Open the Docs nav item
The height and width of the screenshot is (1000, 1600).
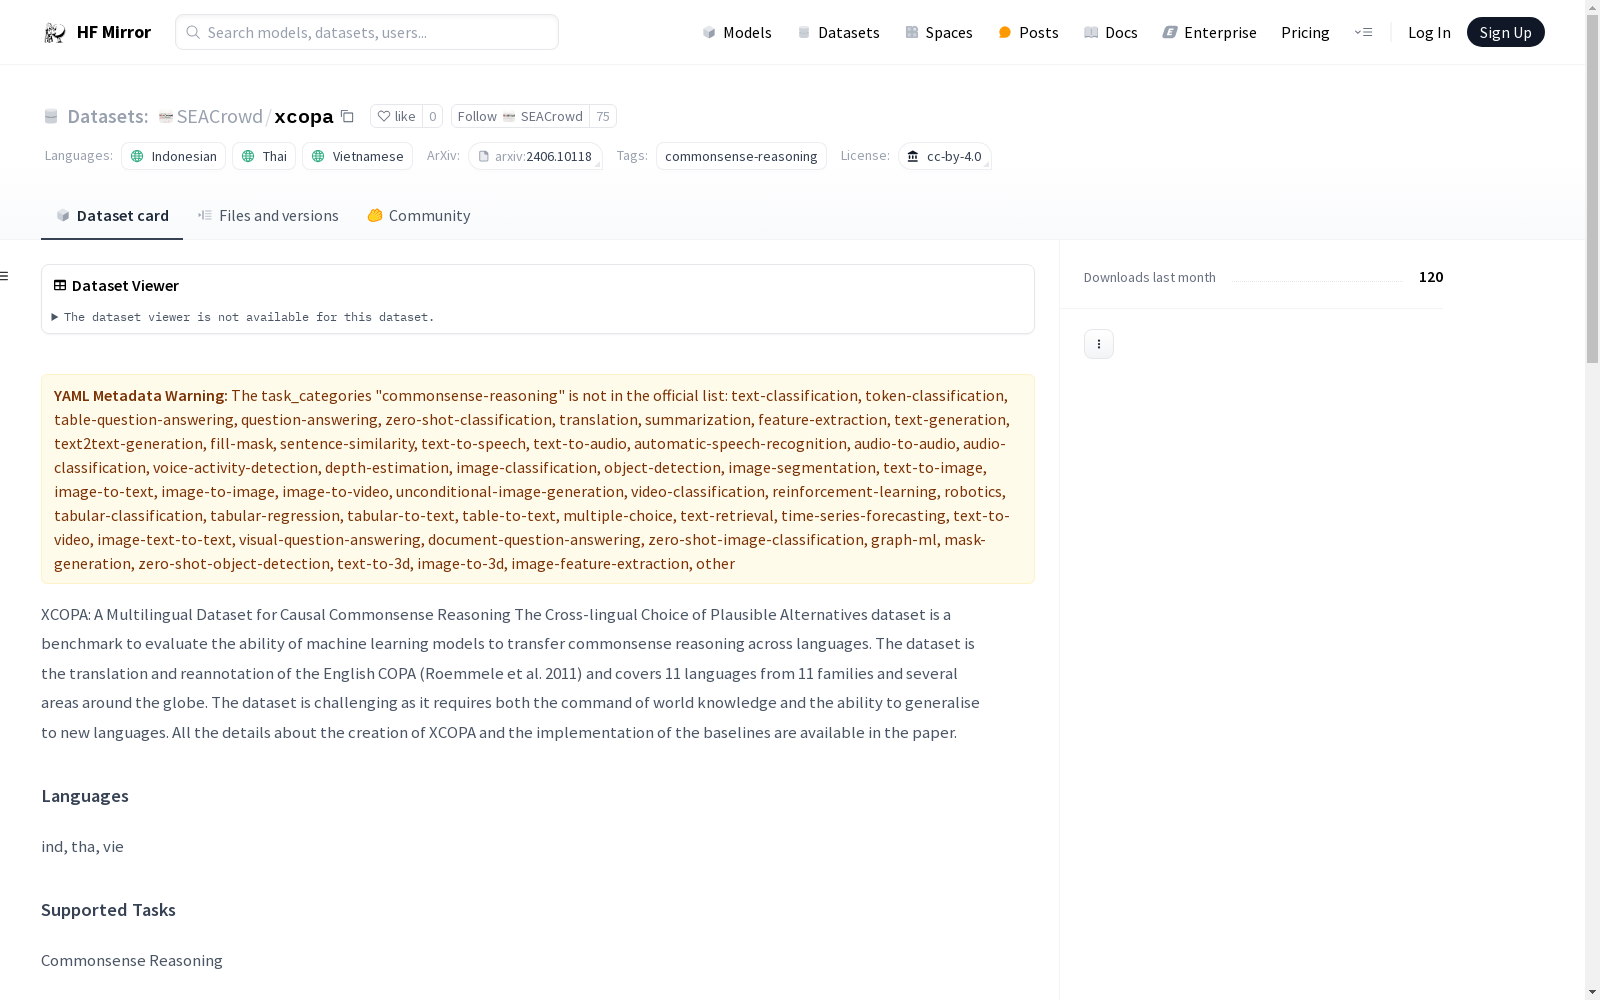[x=1111, y=32]
